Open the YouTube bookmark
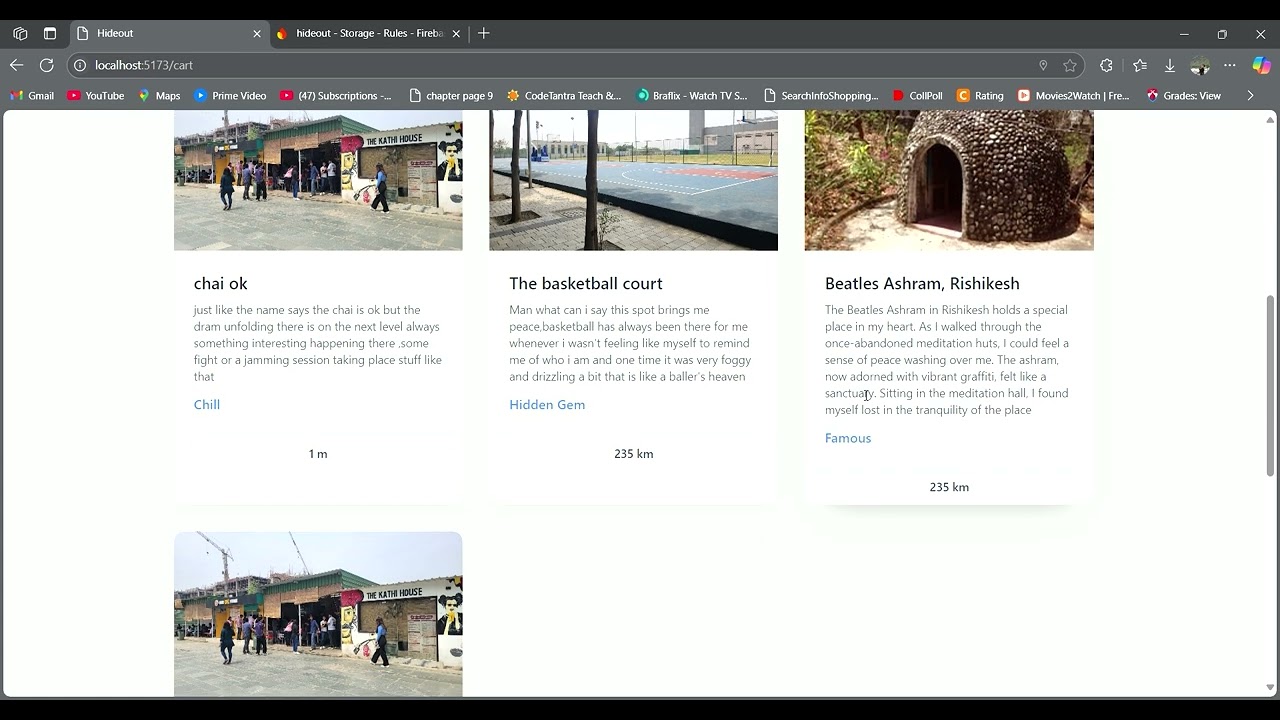1280x720 pixels. [x=95, y=95]
